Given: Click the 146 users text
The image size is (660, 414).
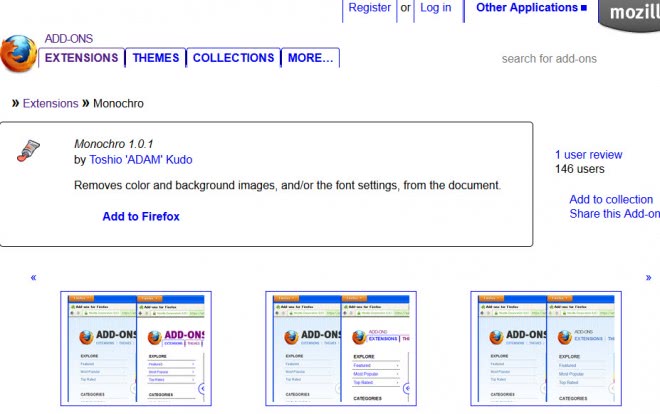Looking at the screenshot, I should click(580, 169).
